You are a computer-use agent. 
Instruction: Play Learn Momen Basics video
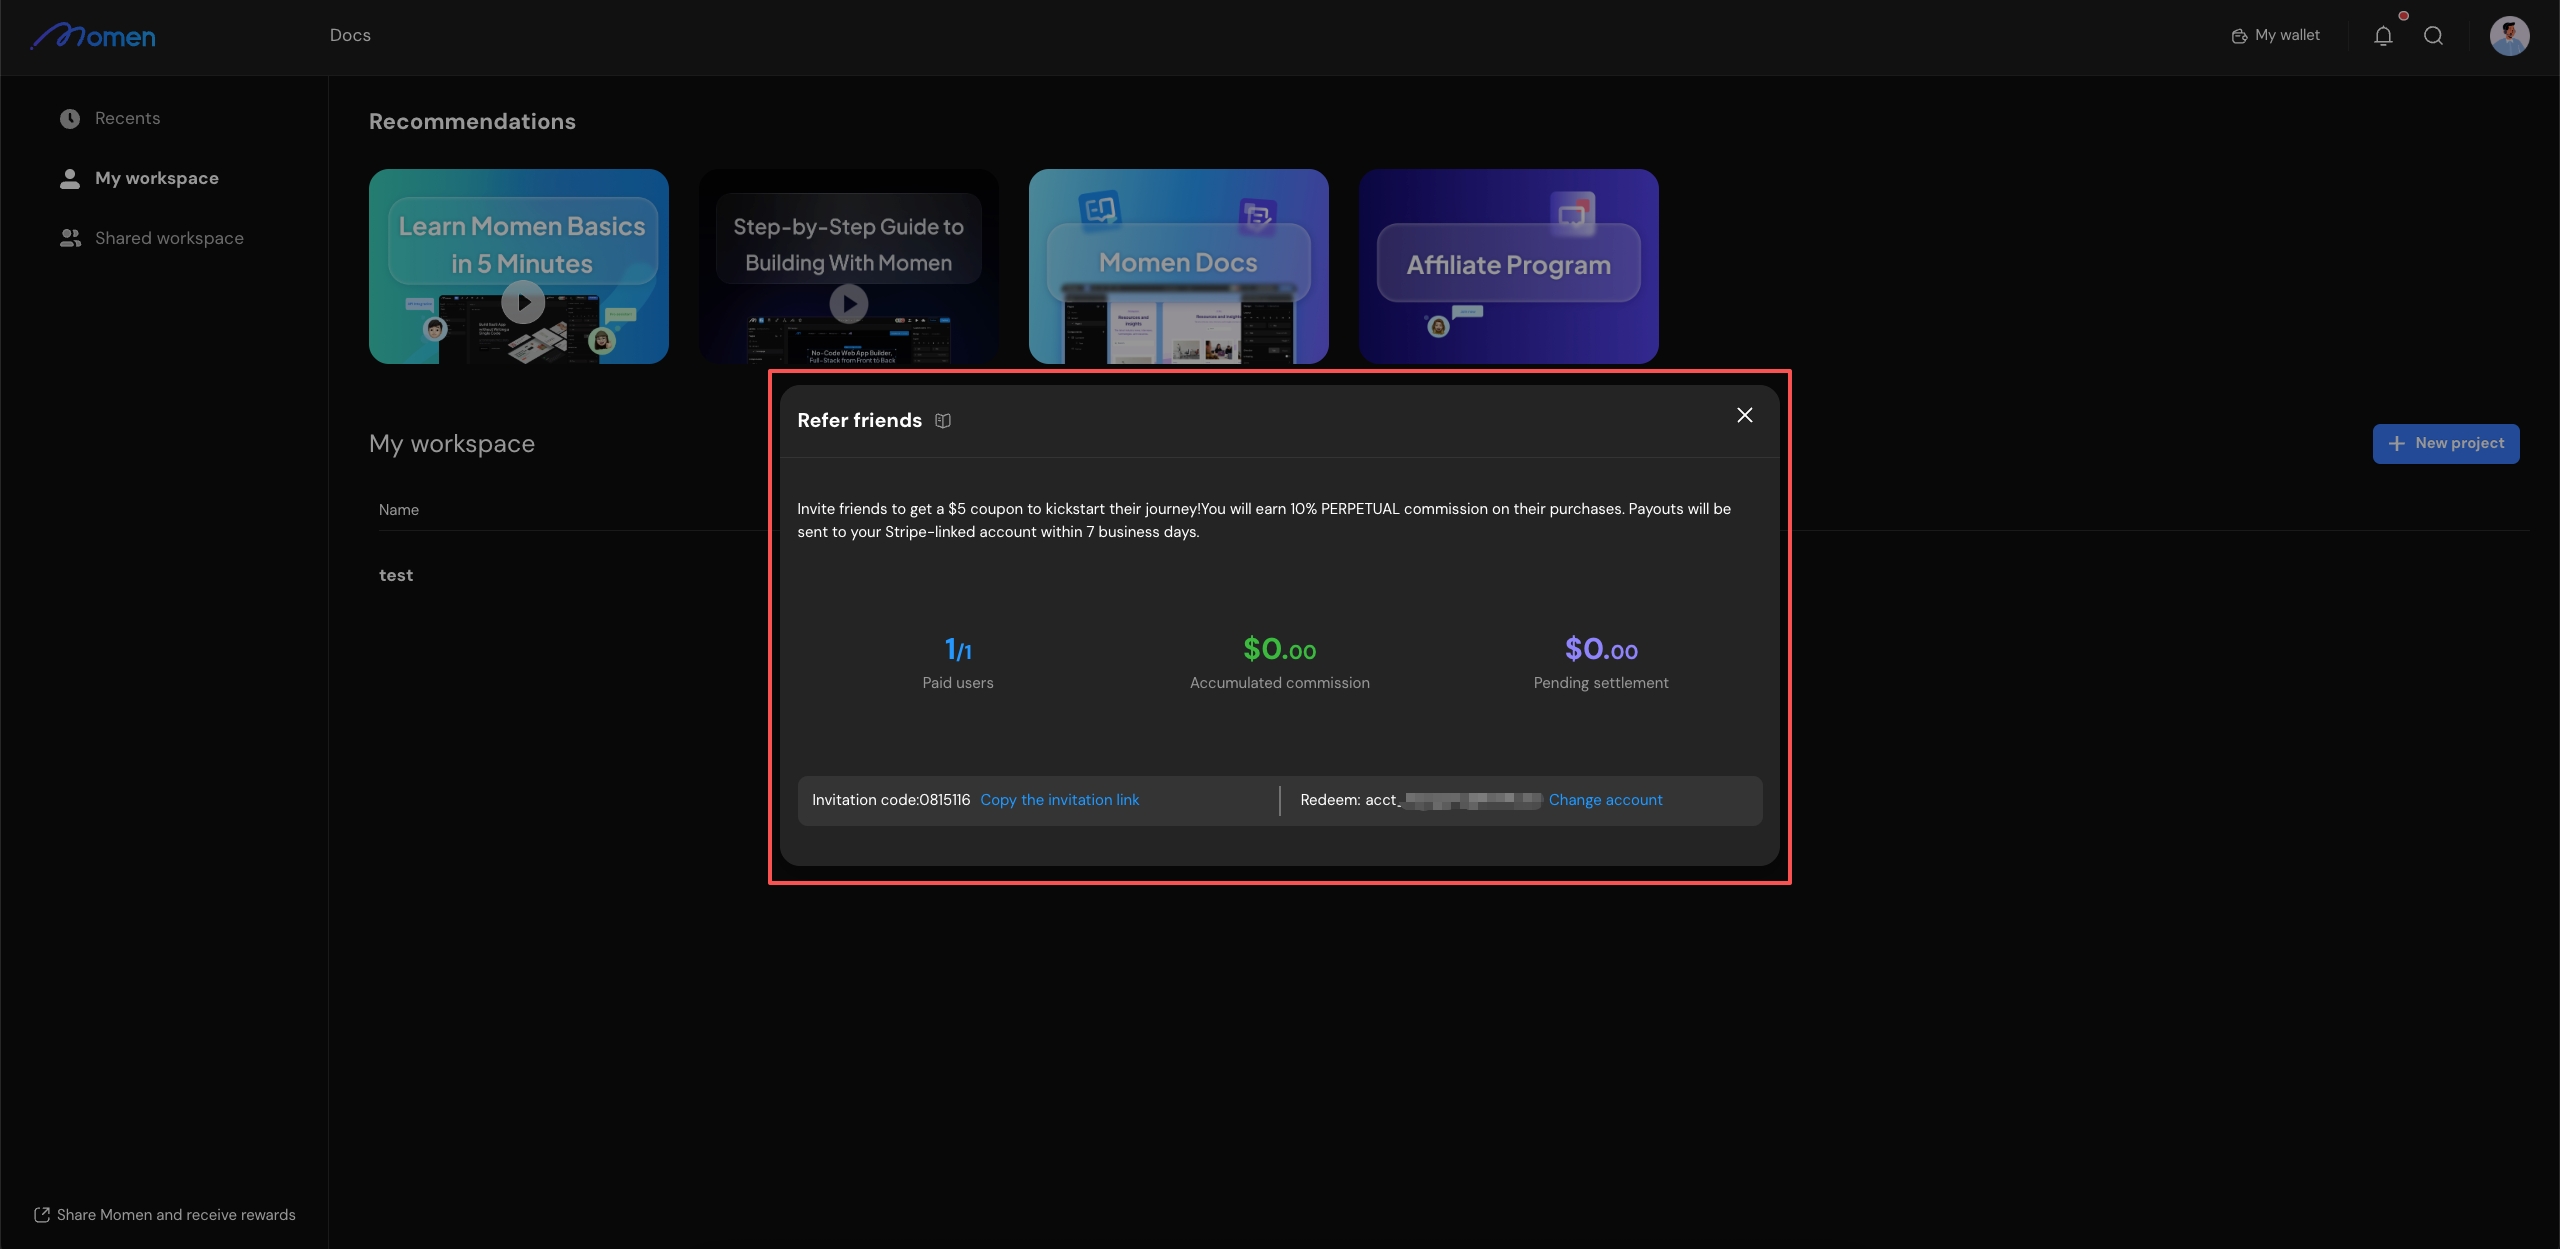coord(522,302)
